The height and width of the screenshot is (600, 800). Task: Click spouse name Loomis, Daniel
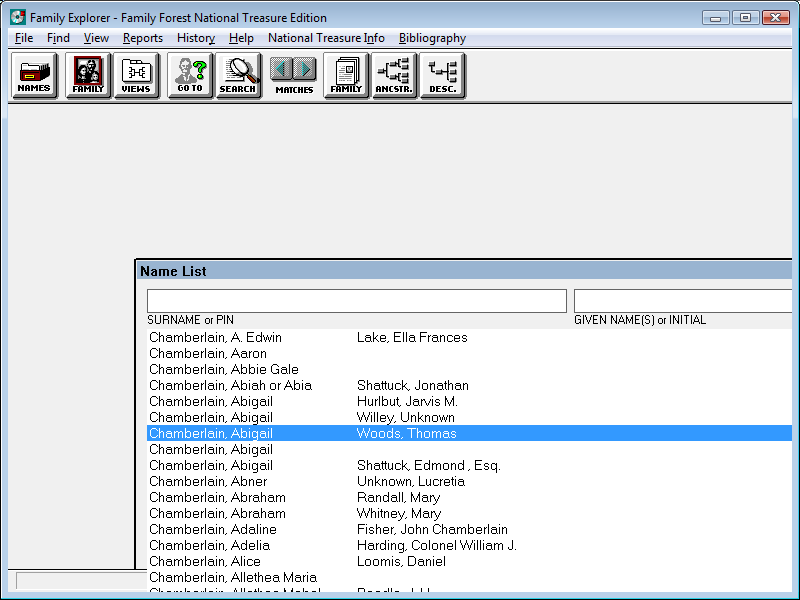click(401, 561)
